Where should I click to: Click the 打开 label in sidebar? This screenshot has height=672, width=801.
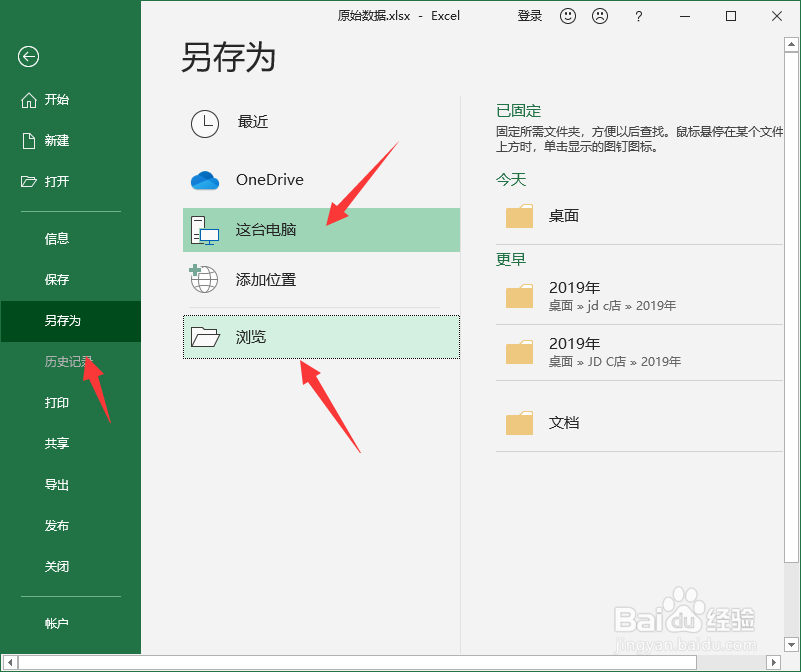[x=57, y=181]
